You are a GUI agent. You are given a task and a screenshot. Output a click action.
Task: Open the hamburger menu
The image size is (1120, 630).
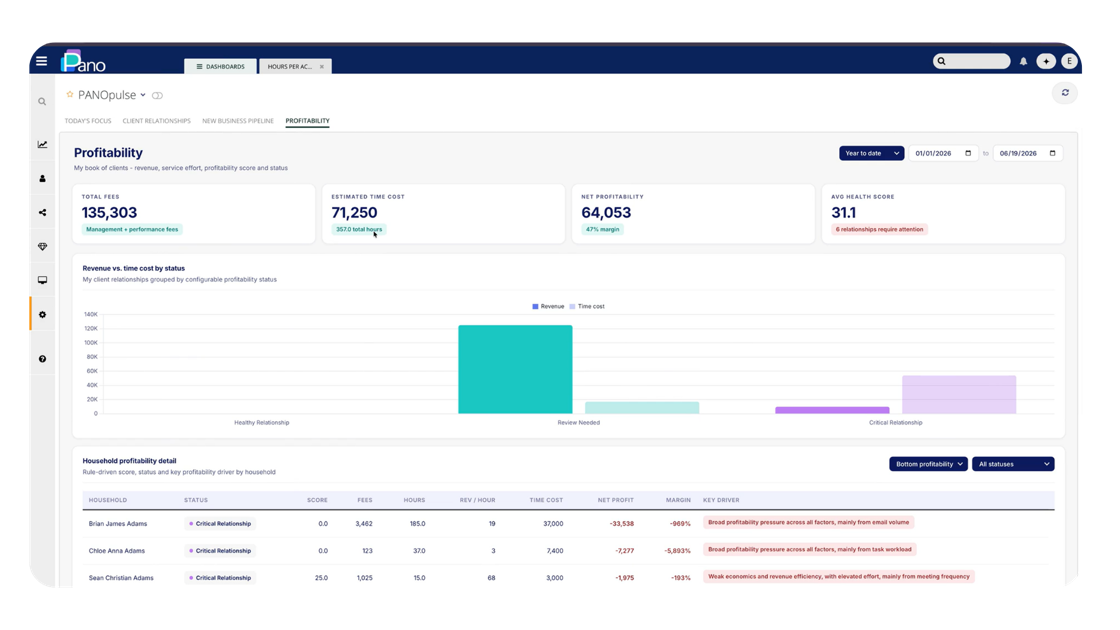tap(41, 61)
